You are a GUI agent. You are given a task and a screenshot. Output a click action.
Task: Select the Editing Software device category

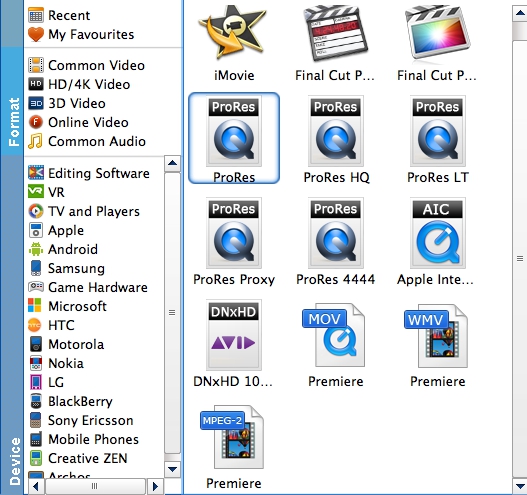click(x=98, y=173)
